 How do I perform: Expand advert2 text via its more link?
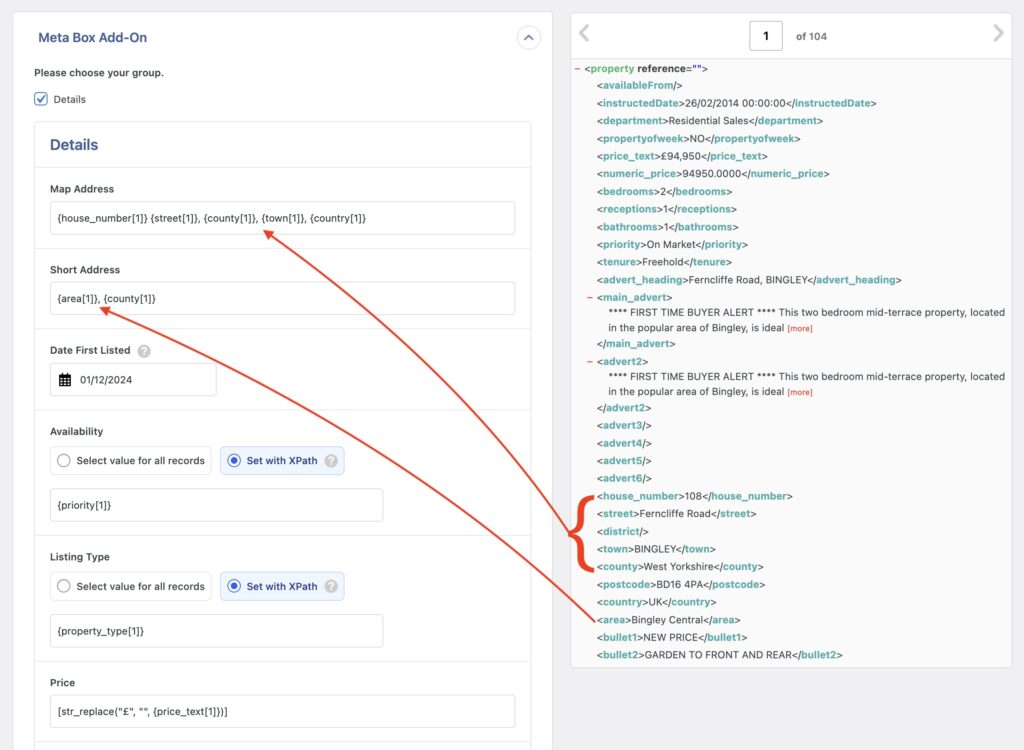798,392
